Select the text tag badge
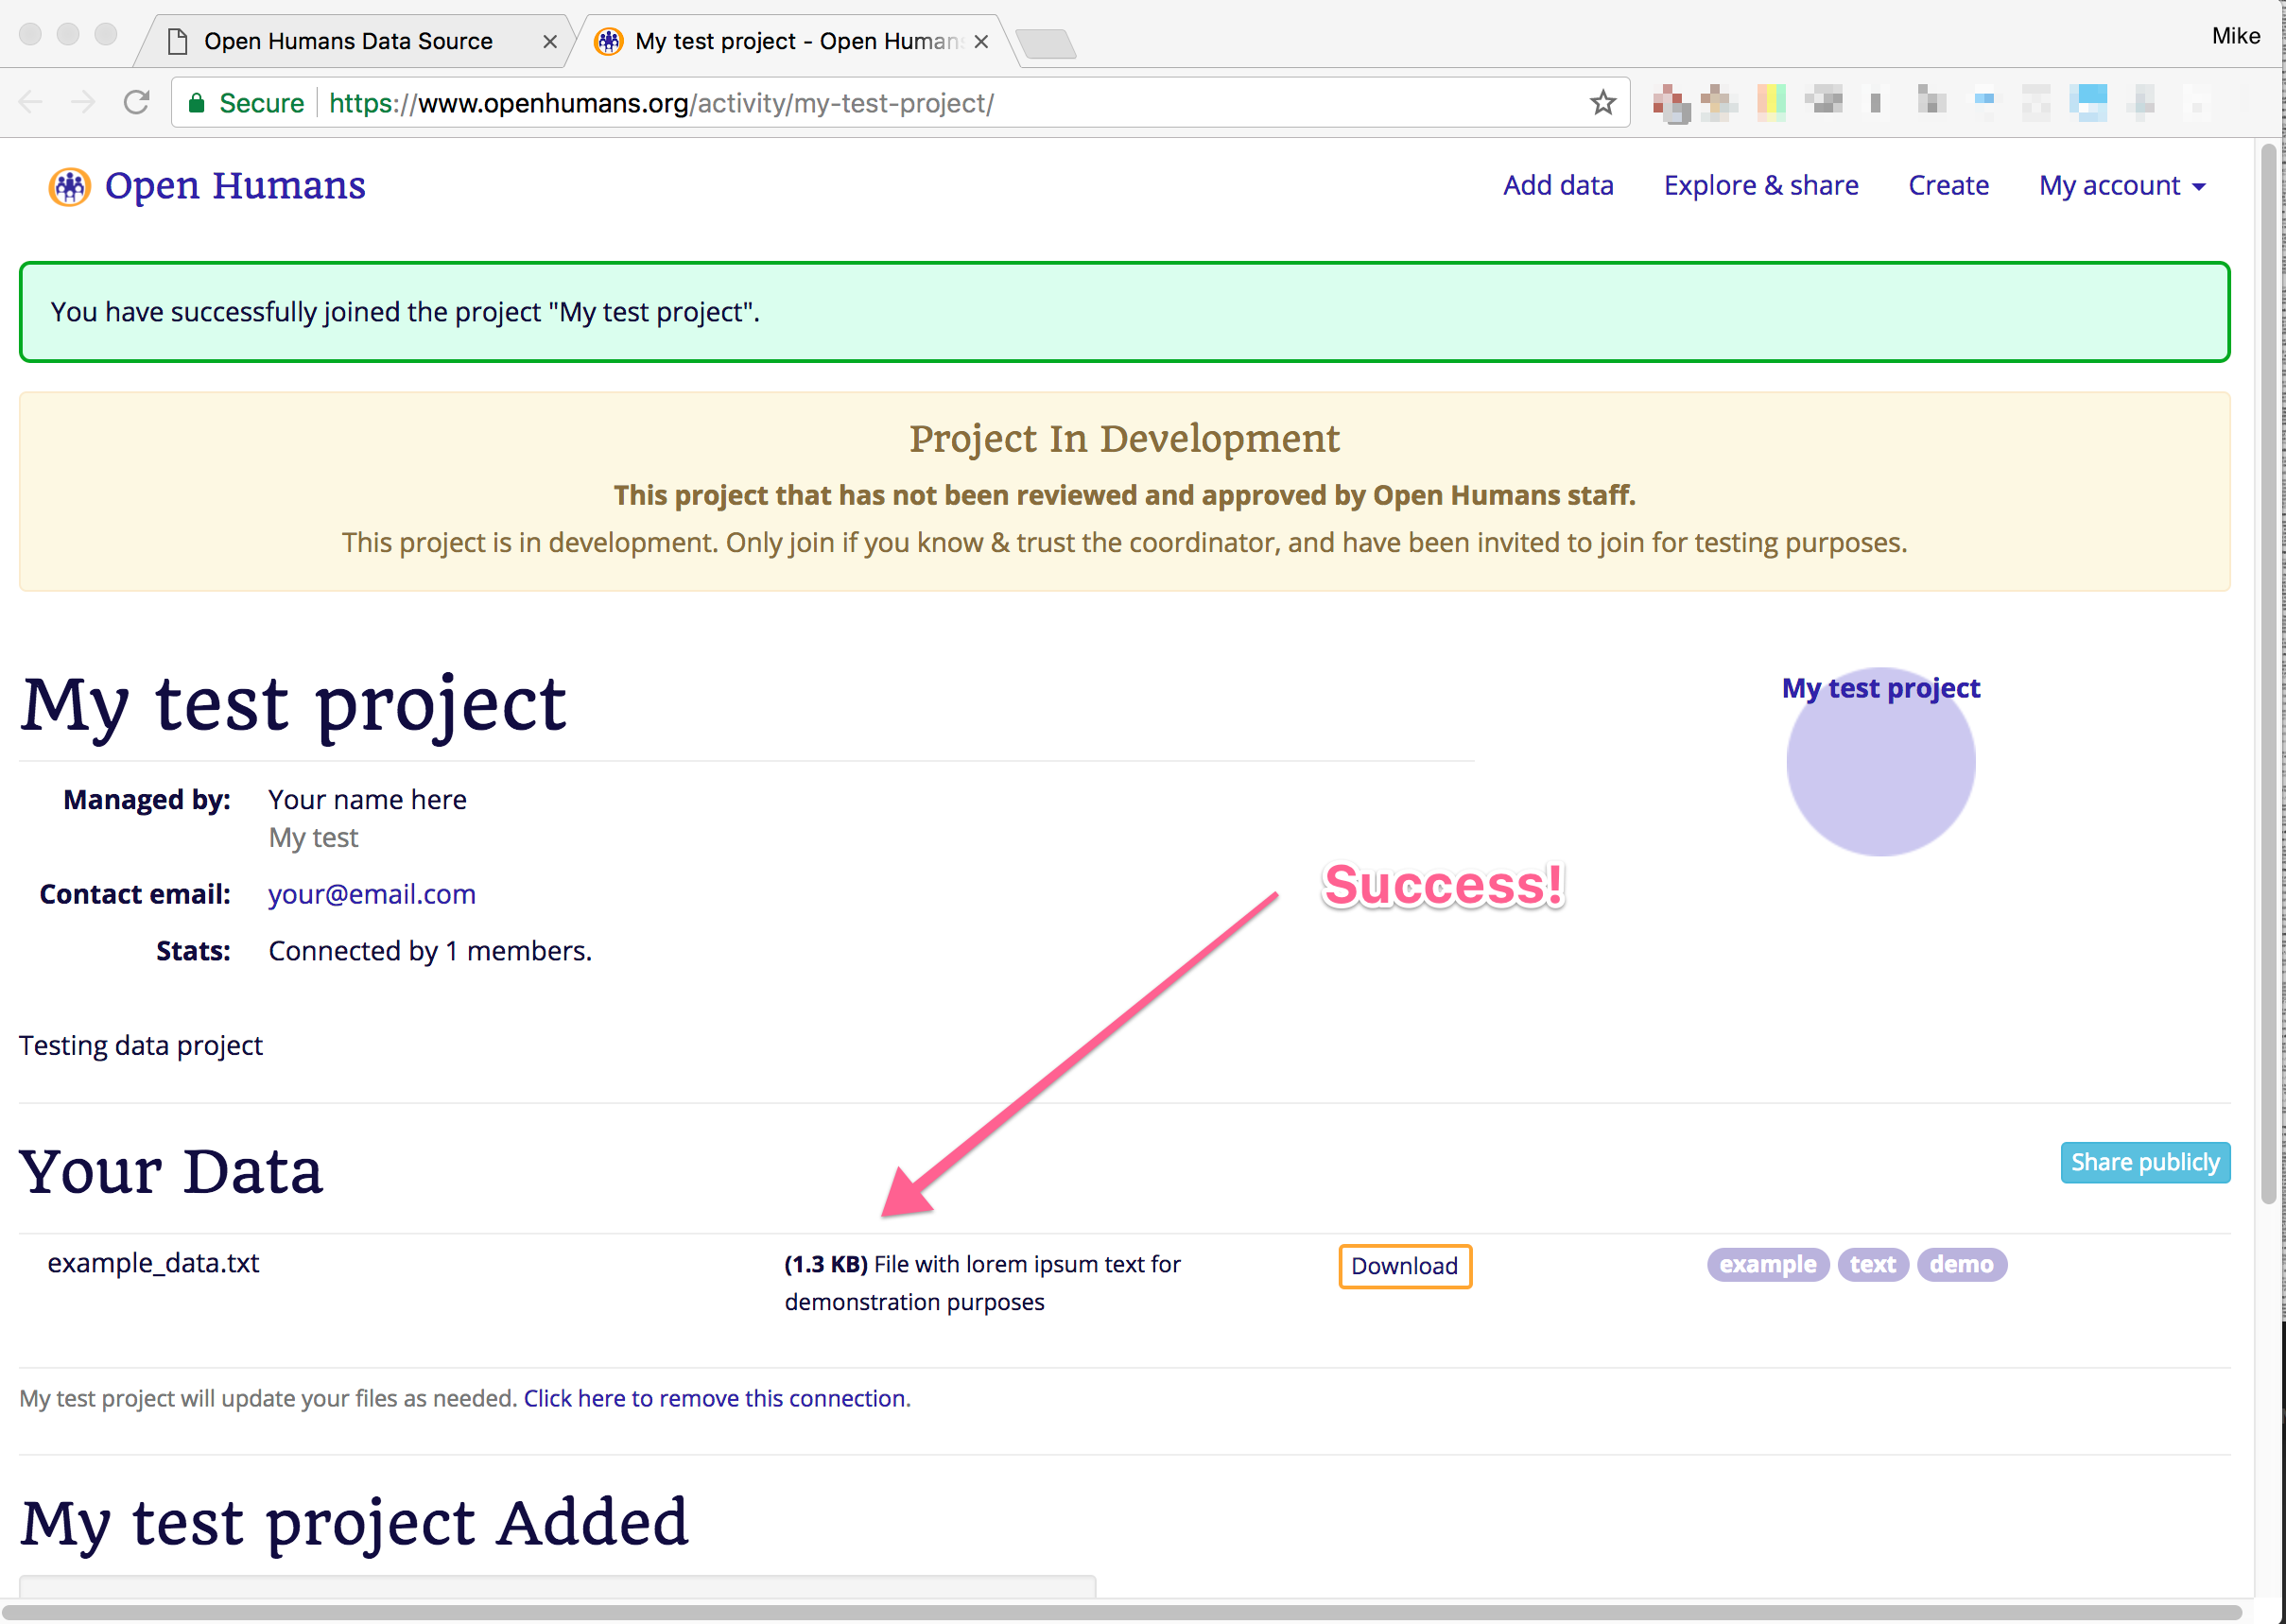The height and width of the screenshot is (1624, 2286). point(1872,1264)
